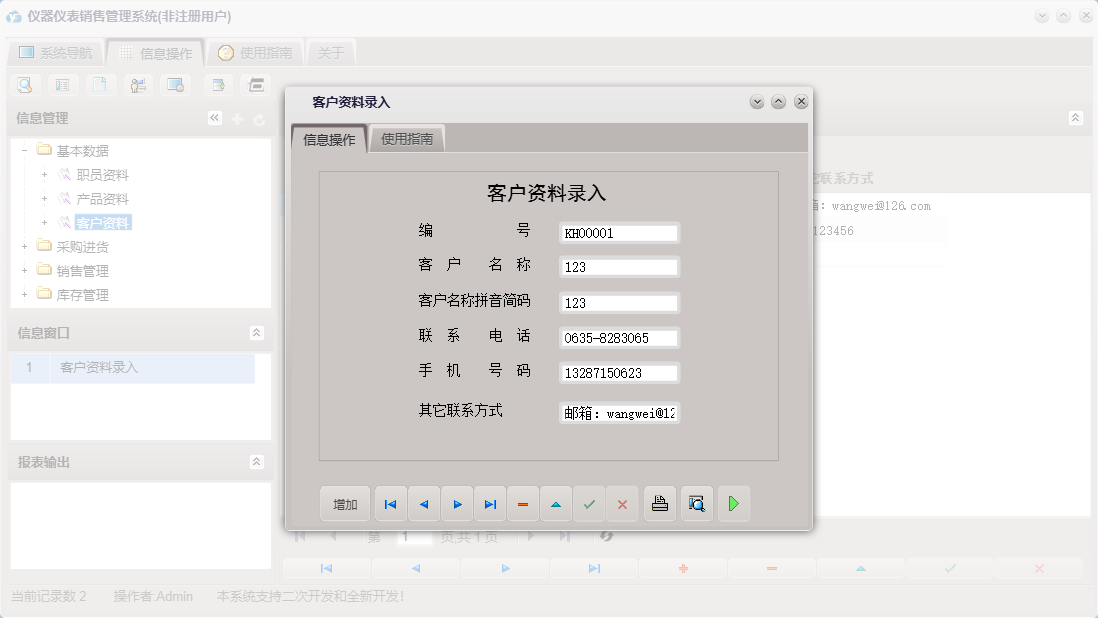Image resolution: width=1098 pixels, height=618 pixels.
Task: Expand the 采购进货 tree node
Action: point(25,246)
